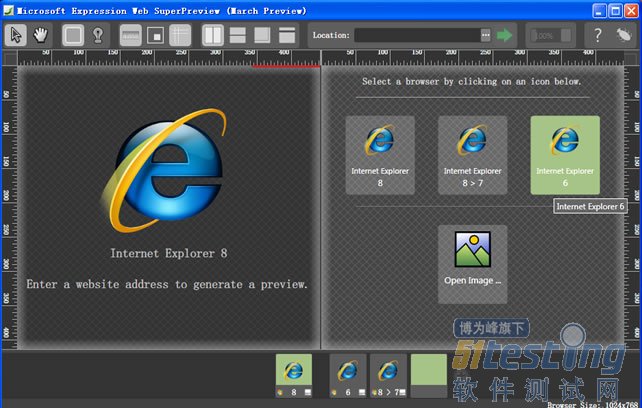Toggle ruler visibility in toolbar
This screenshot has width=642, height=408.
pos(131,34)
